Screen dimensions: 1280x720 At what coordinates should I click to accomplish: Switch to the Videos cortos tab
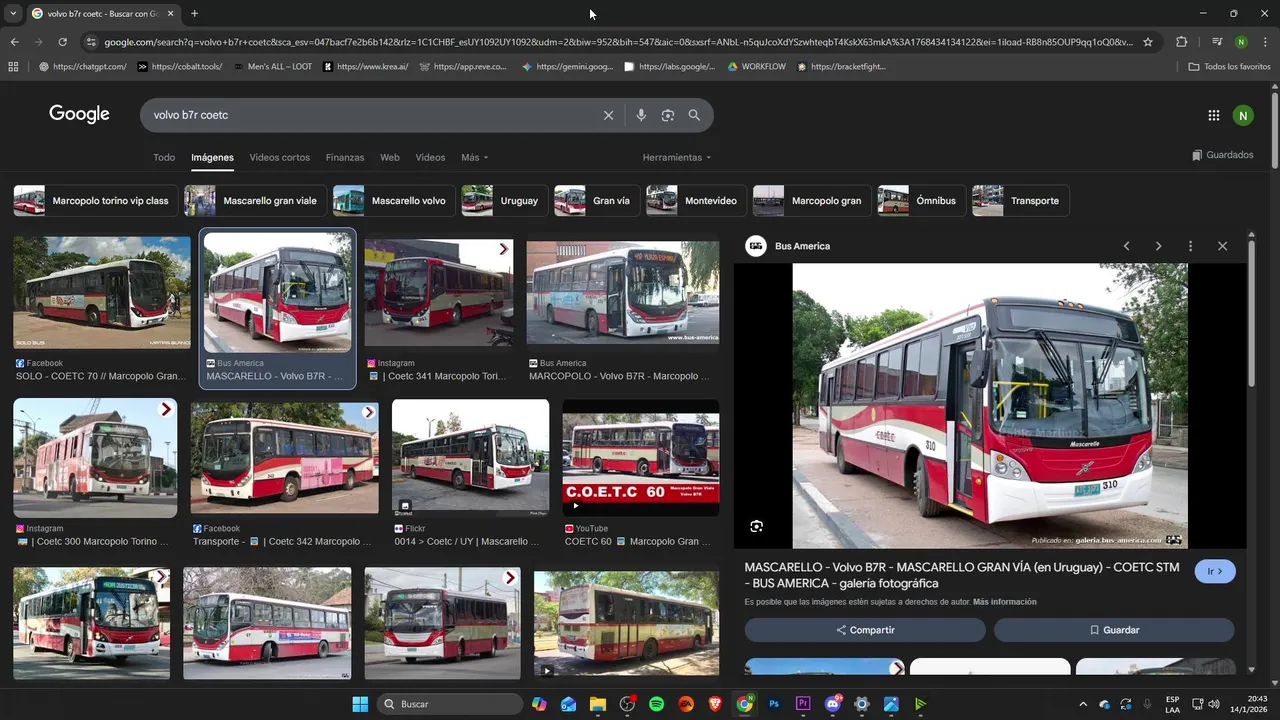[279, 158]
